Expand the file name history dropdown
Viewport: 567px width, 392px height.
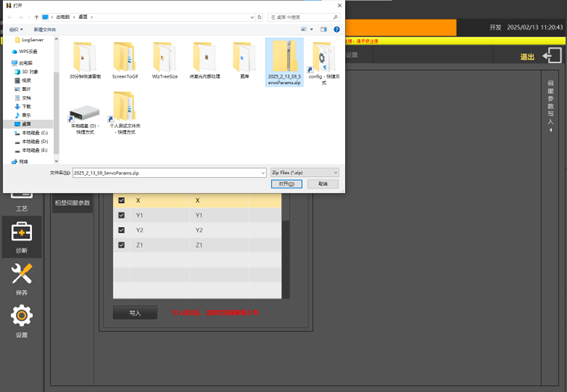click(x=263, y=173)
